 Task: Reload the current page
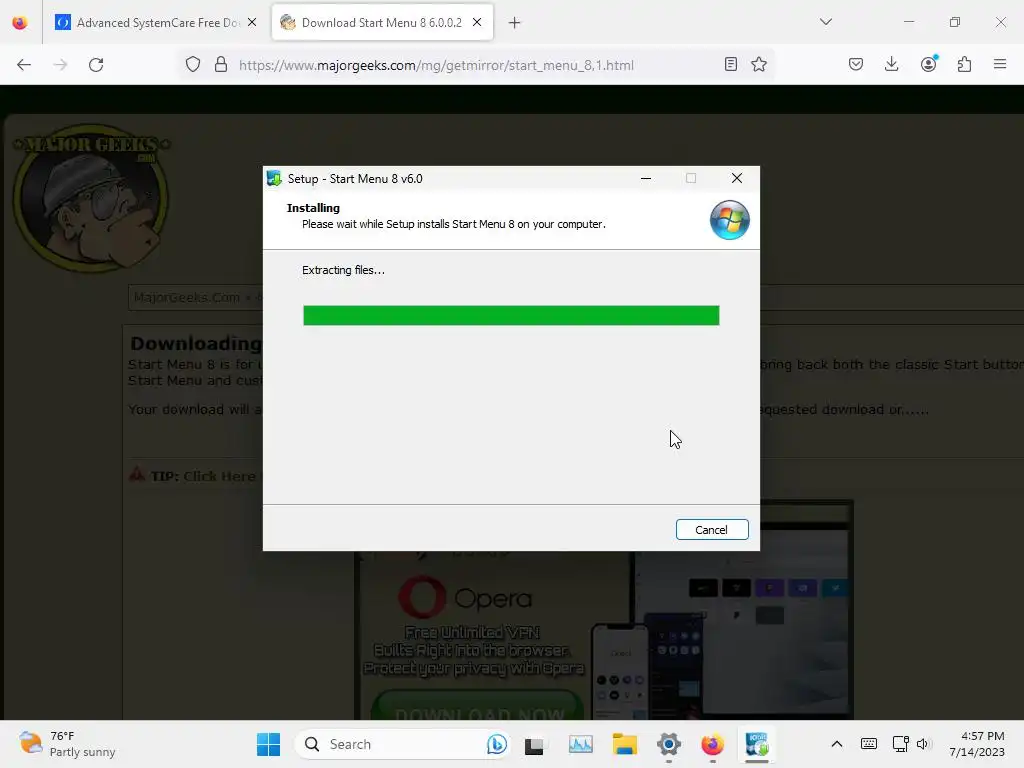(96, 65)
